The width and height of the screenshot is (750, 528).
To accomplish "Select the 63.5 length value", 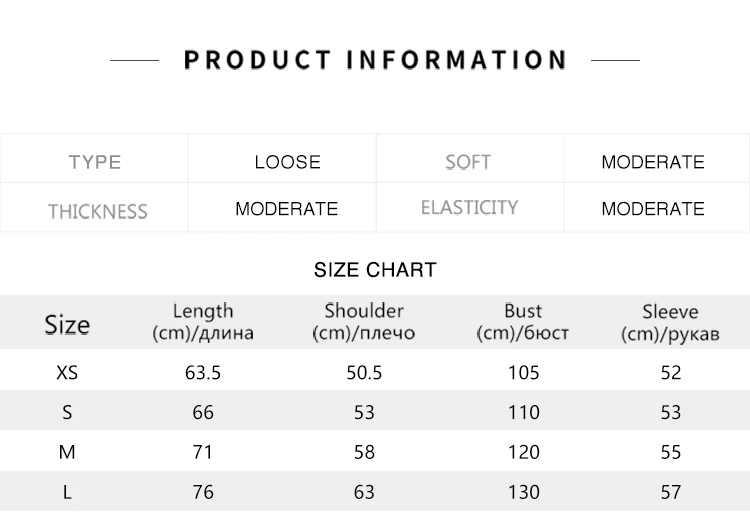I will (203, 373).
